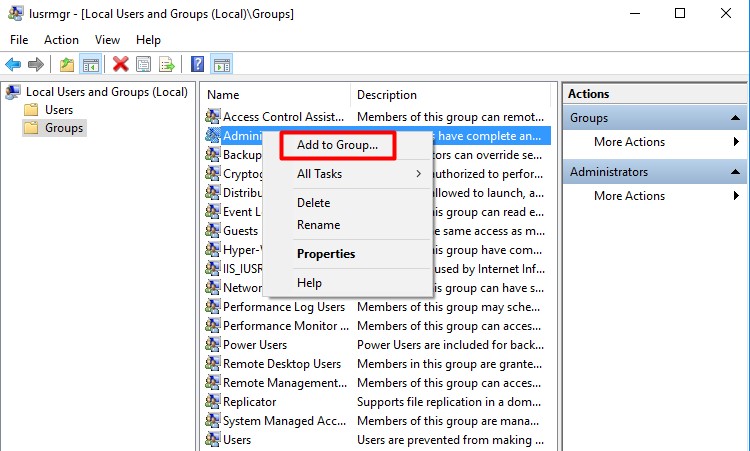Viewport: 750px width, 451px height.
Task: Toggle the Show/Hide Action Pane toolbar icon
Action: coord(222,64)
